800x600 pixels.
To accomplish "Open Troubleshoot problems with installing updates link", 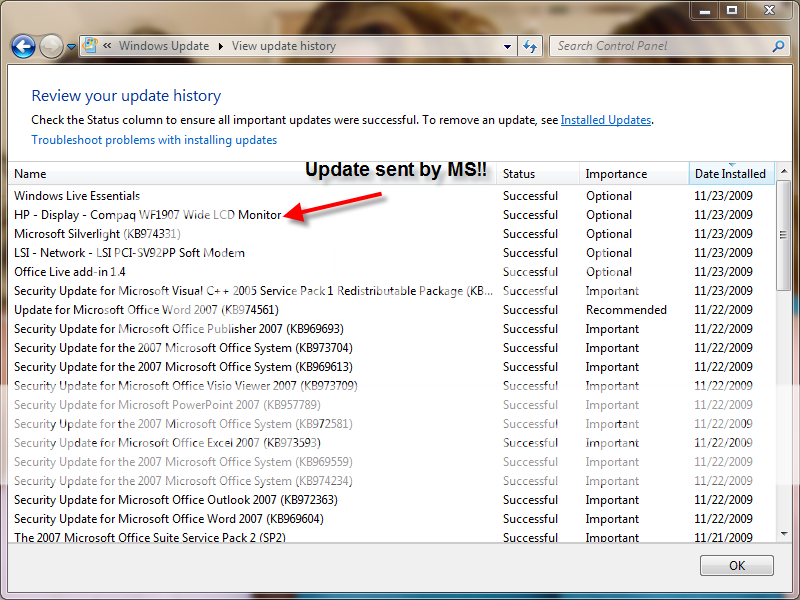I will [154, 140].
